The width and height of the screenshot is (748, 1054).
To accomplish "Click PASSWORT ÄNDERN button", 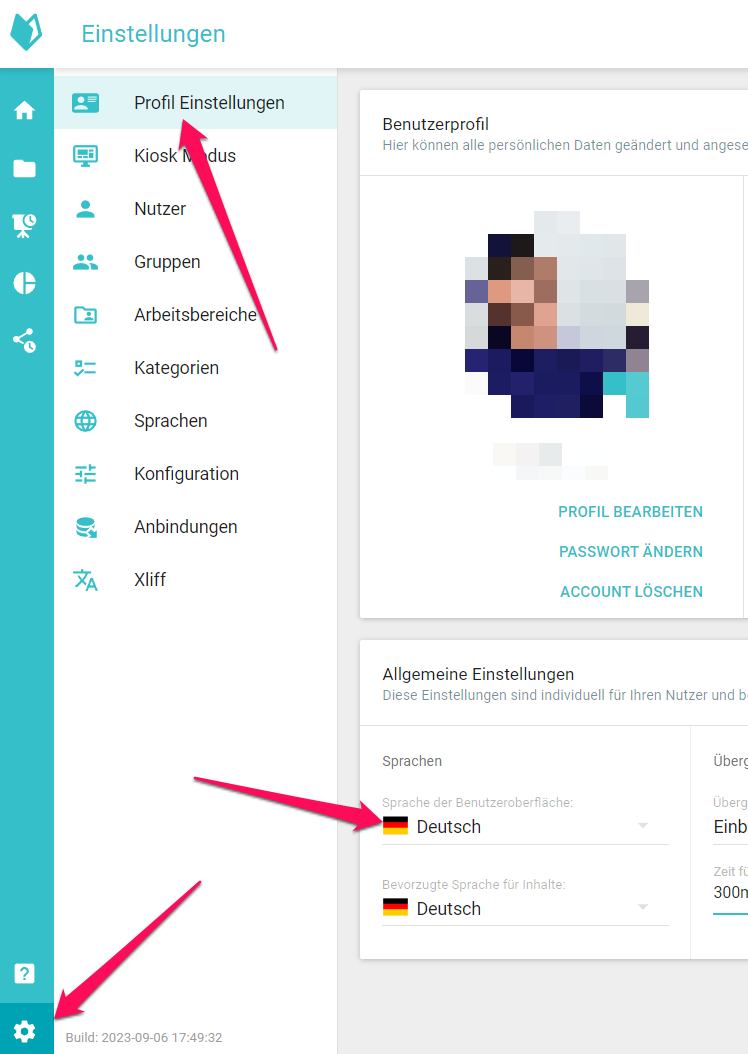I will 630,552.
